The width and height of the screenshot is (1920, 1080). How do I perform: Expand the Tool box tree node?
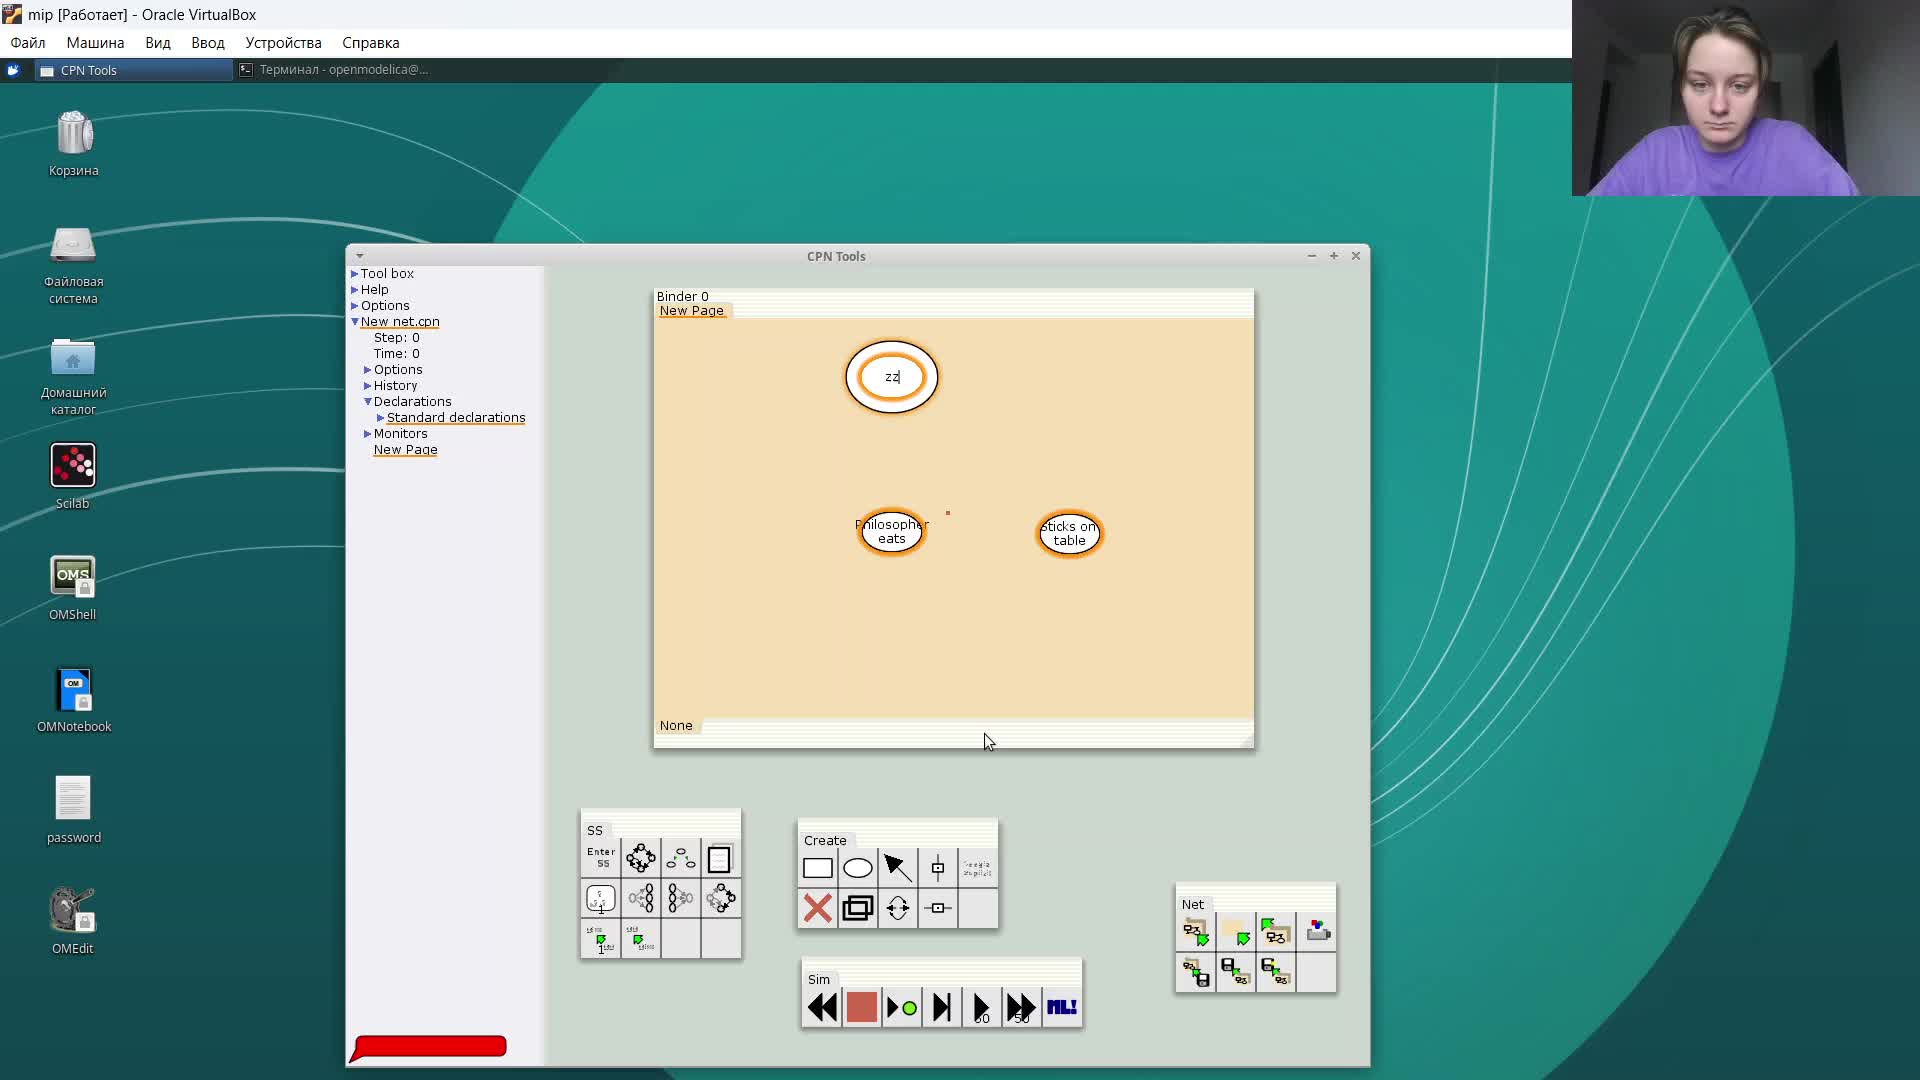pos(354,273)
